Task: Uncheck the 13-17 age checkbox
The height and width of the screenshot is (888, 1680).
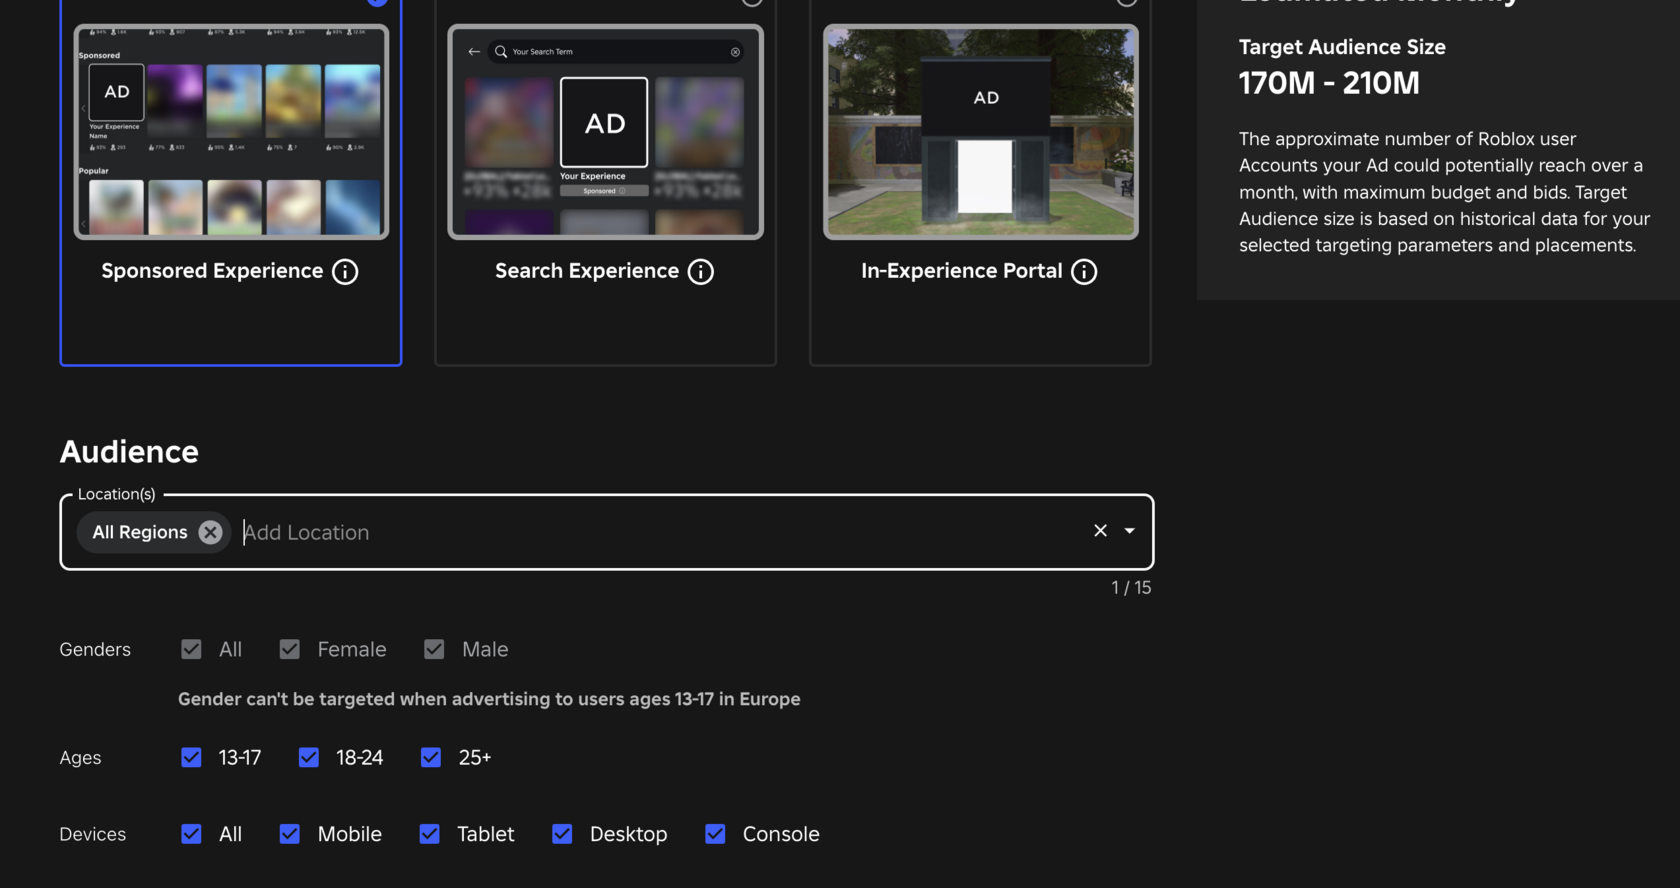Action: (191, 758)
